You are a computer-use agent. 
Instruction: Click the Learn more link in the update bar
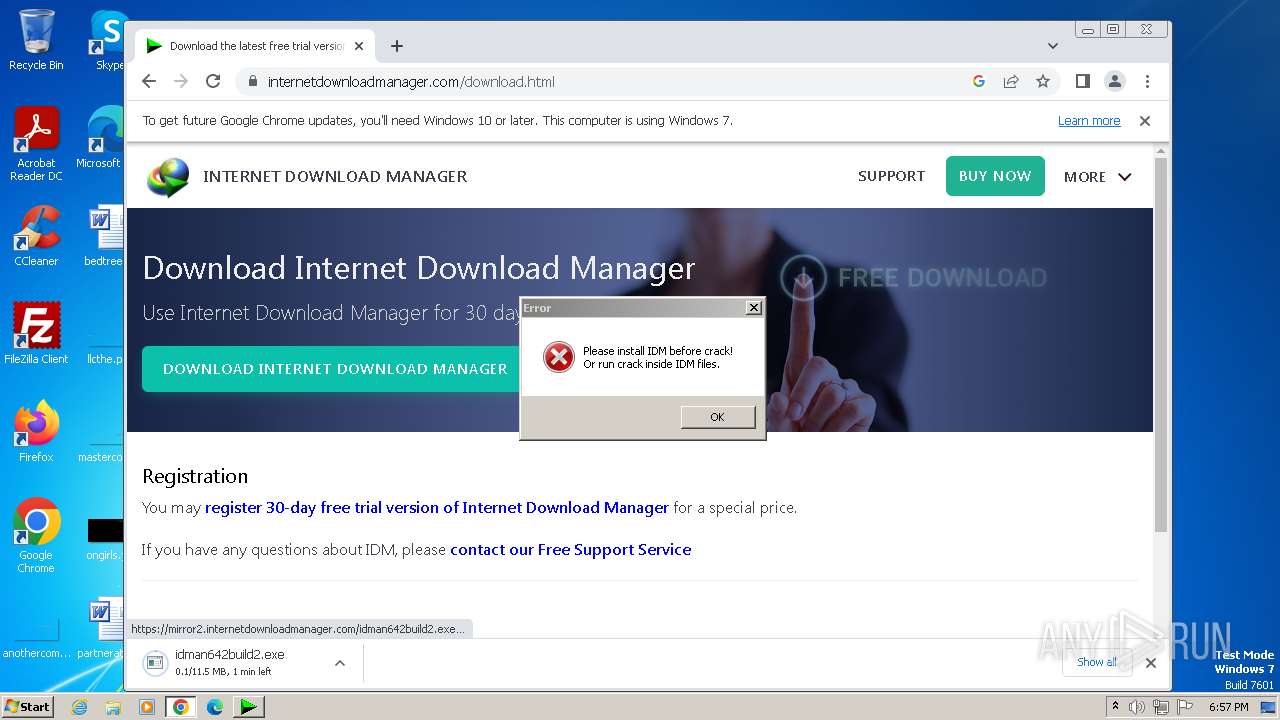point(1089,121)
